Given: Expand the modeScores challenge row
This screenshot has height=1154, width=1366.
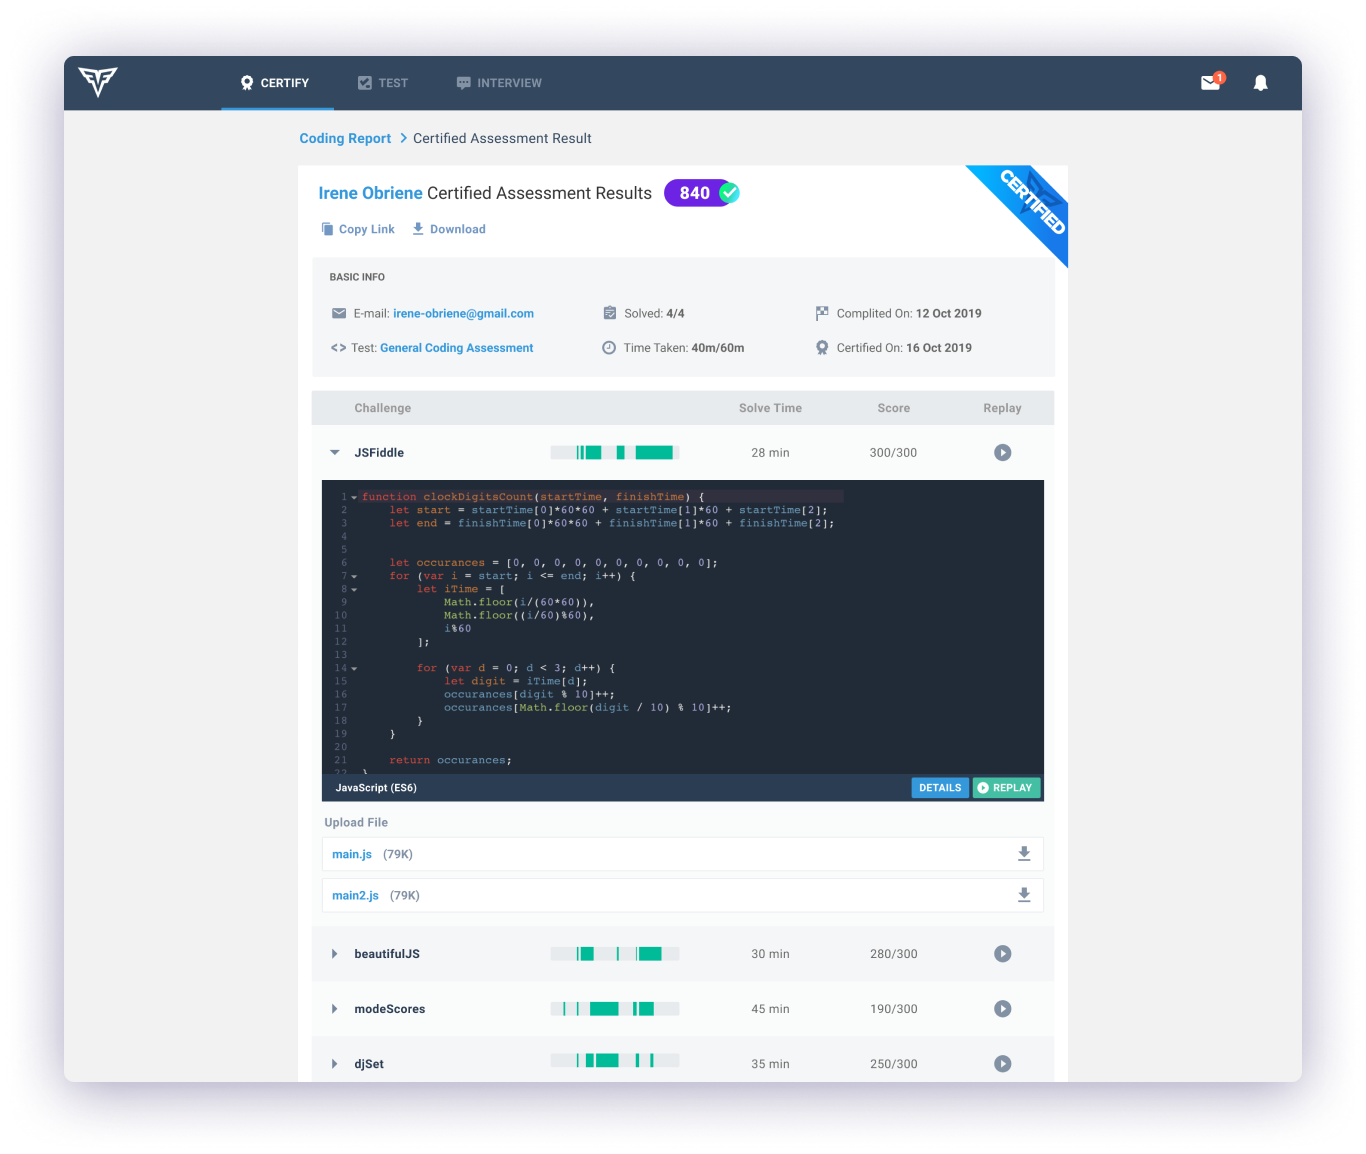Looking at the screenshot, I should (x=335, y=1009).
